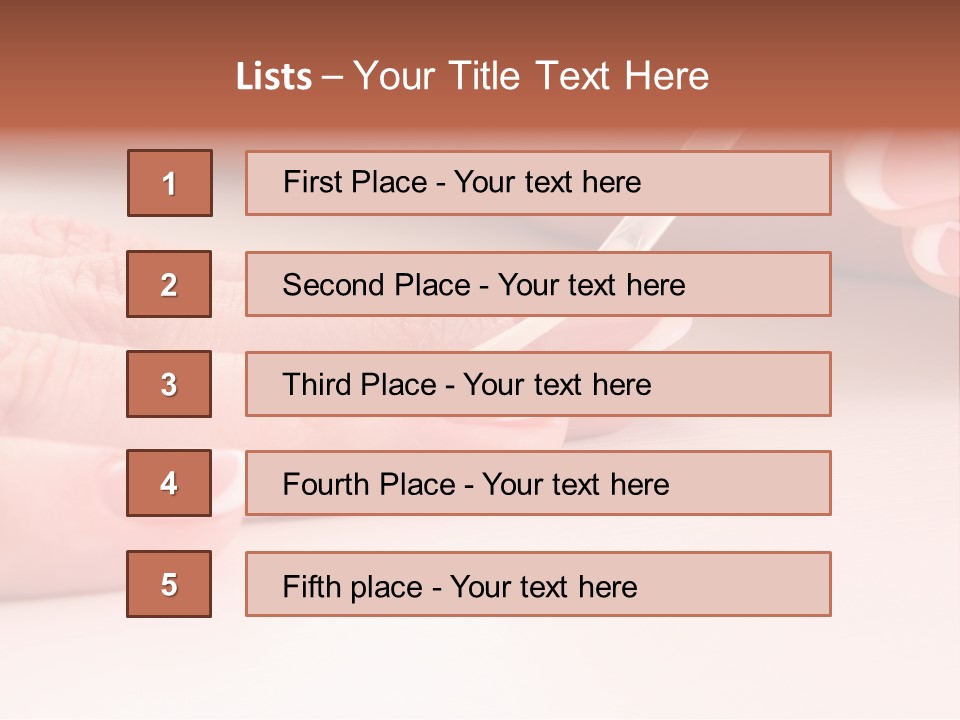Viewport: 960px width, 720px height.
Task: Click the First Place text bar
Action: 538,183
